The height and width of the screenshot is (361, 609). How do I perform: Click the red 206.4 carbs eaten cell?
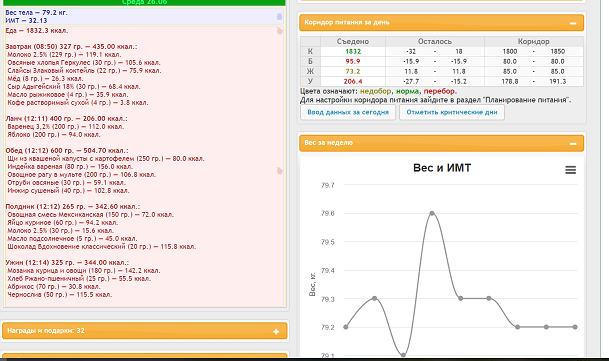(353, 82)
